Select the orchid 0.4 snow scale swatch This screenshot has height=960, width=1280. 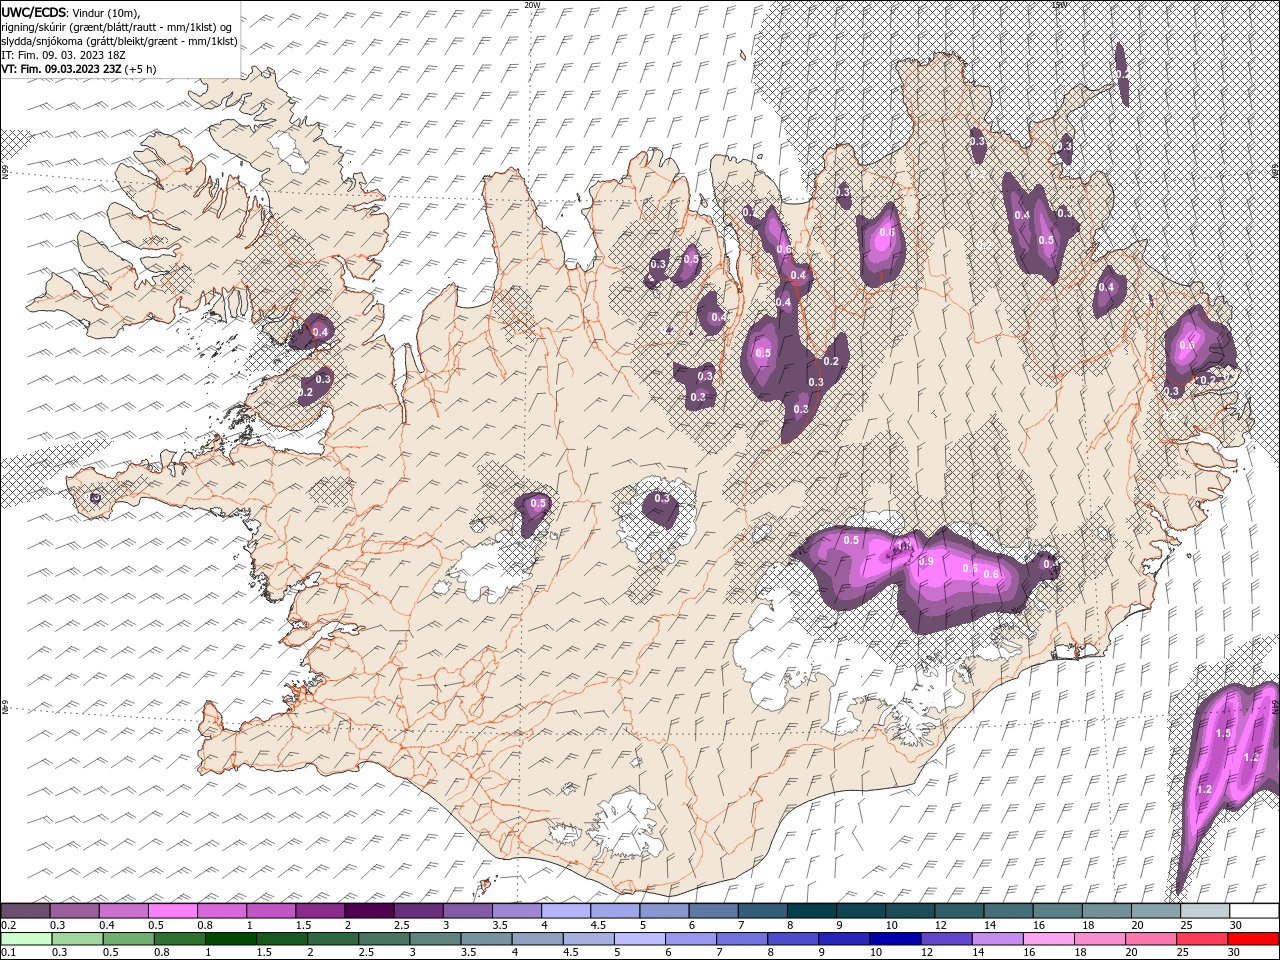pos(123,911)
